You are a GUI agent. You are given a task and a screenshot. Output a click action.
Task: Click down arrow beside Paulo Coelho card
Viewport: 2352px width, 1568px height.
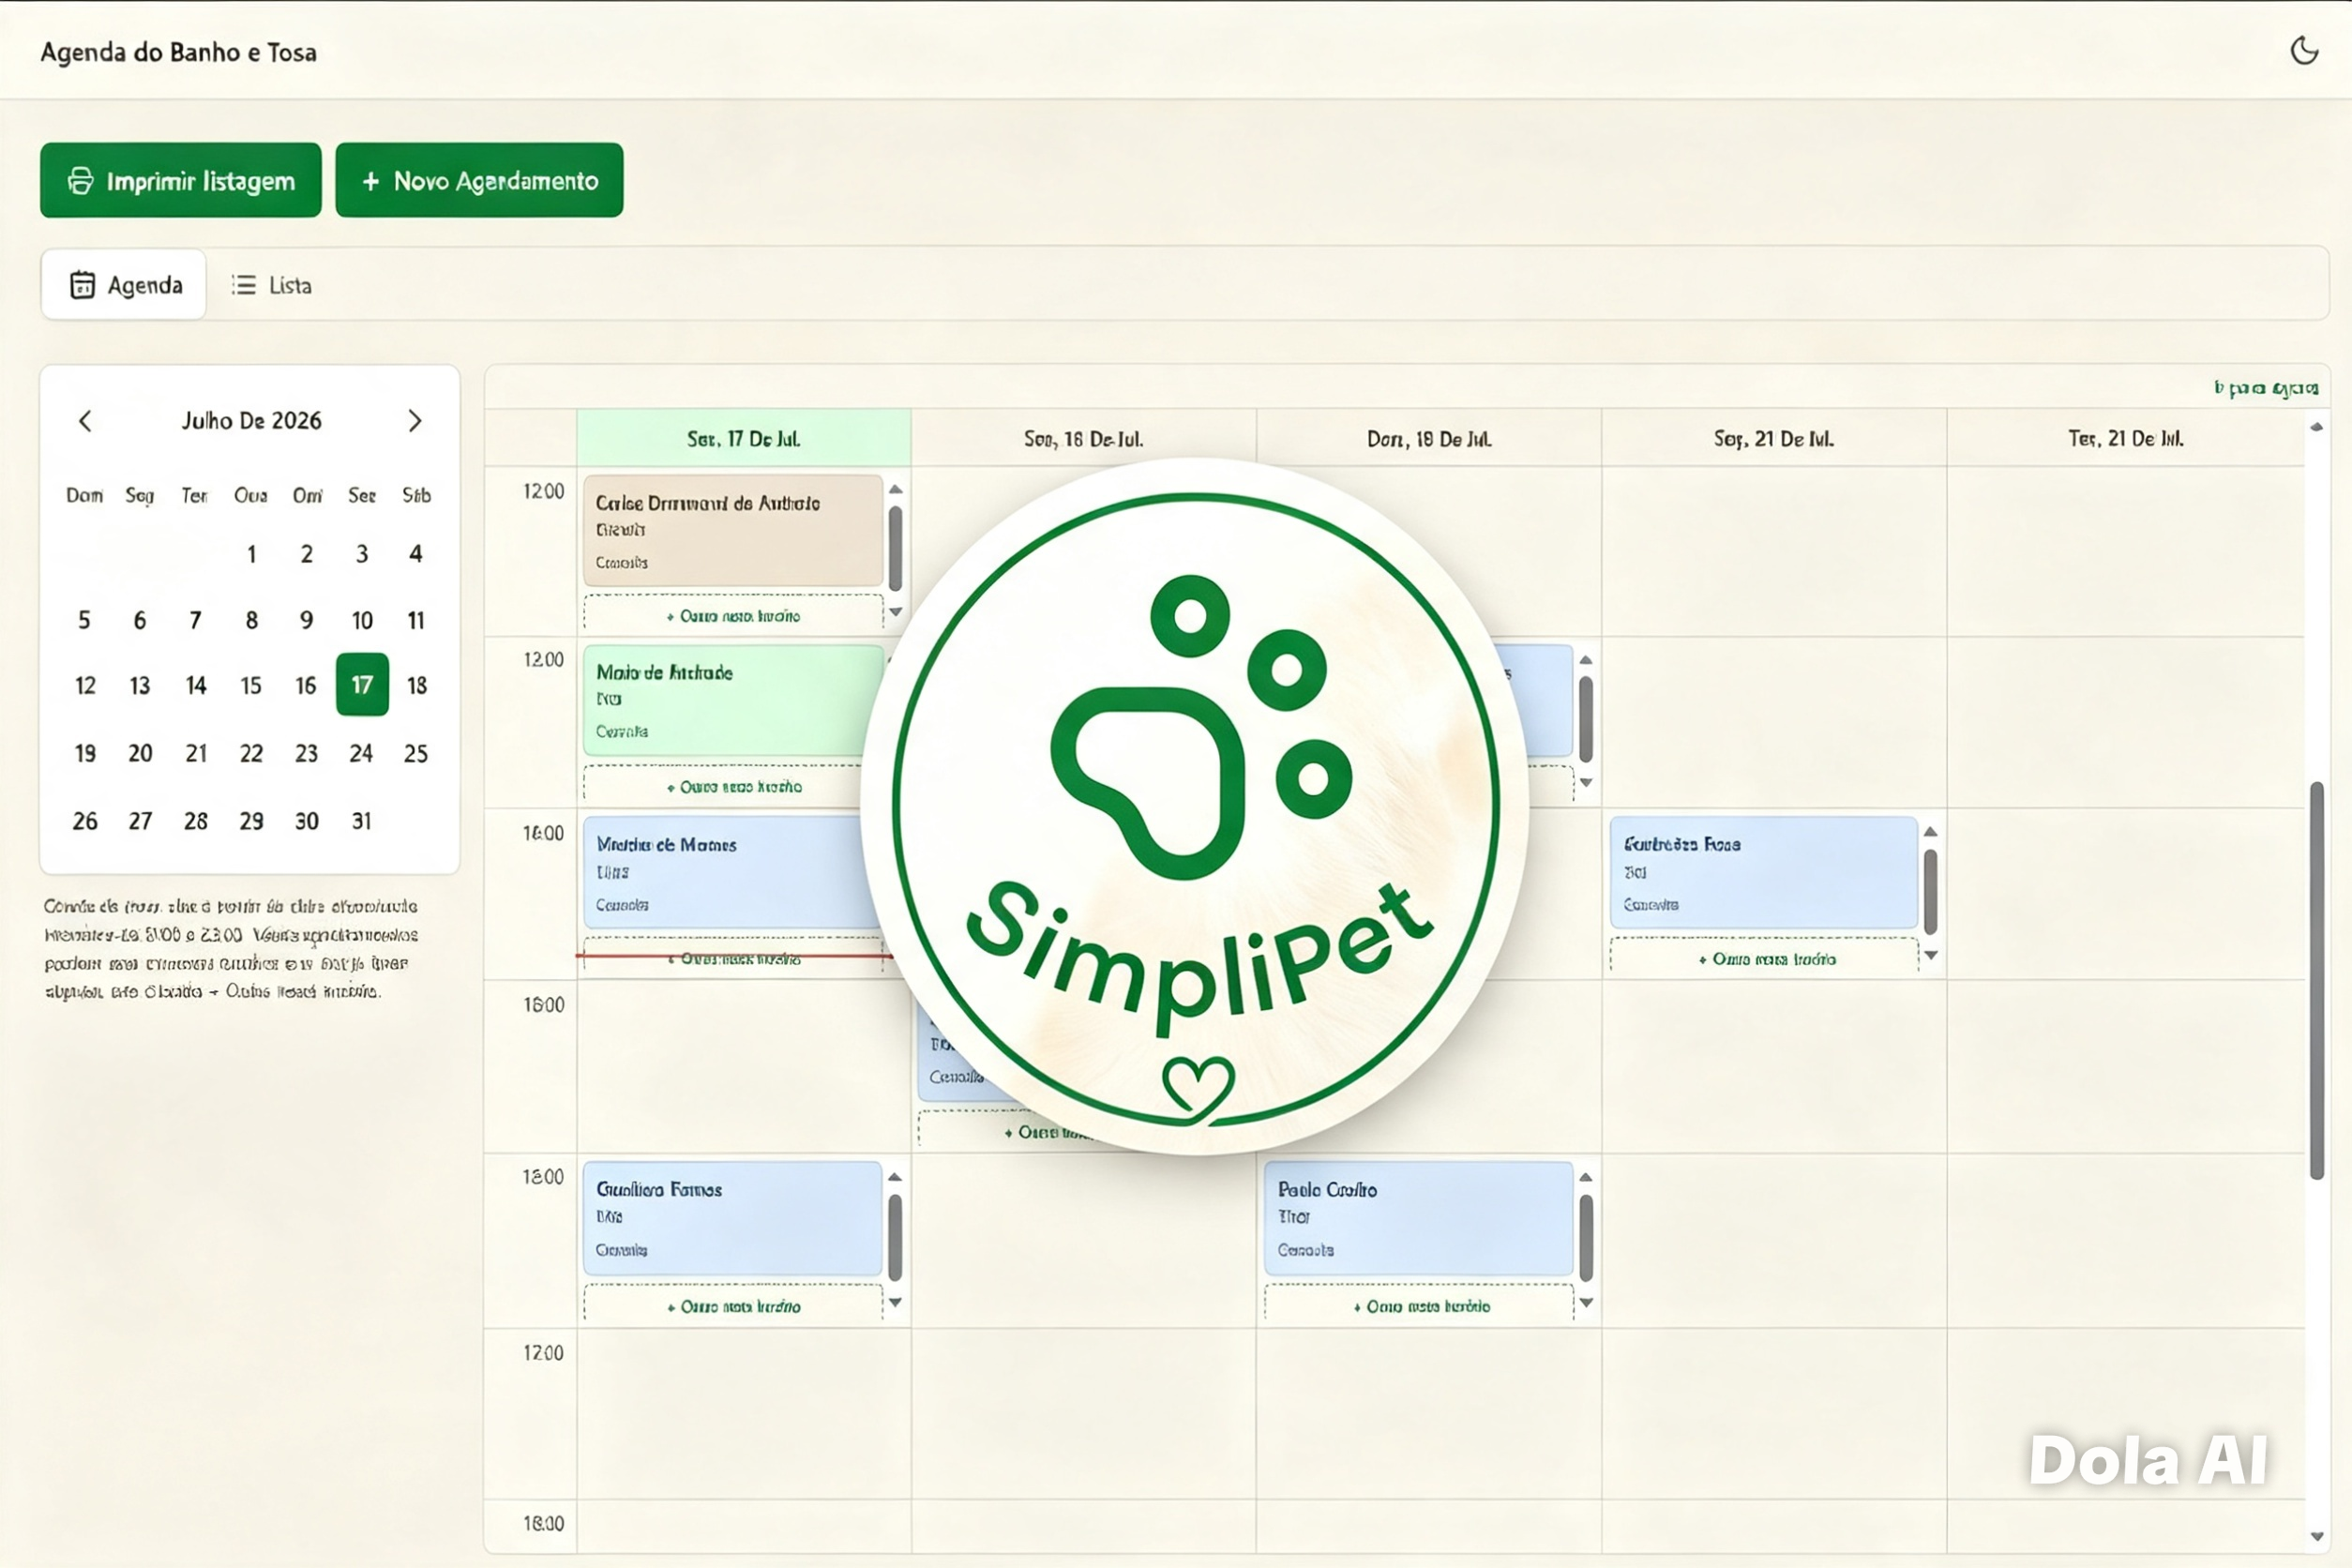[1586, 1302]
